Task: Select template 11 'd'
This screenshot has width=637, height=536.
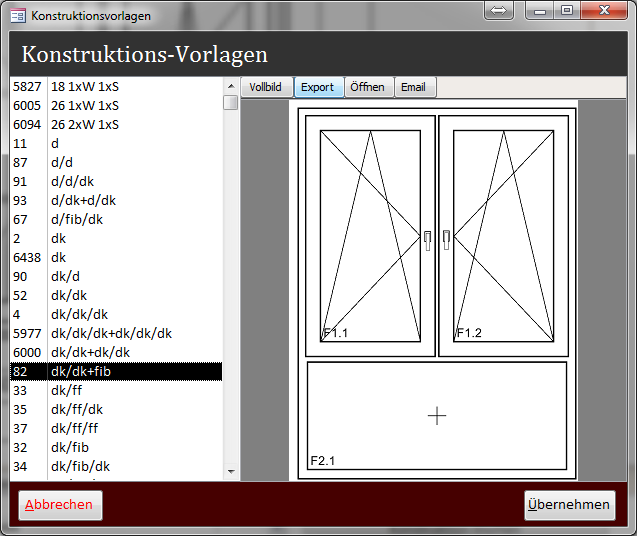Action: [x=116, y=143]
